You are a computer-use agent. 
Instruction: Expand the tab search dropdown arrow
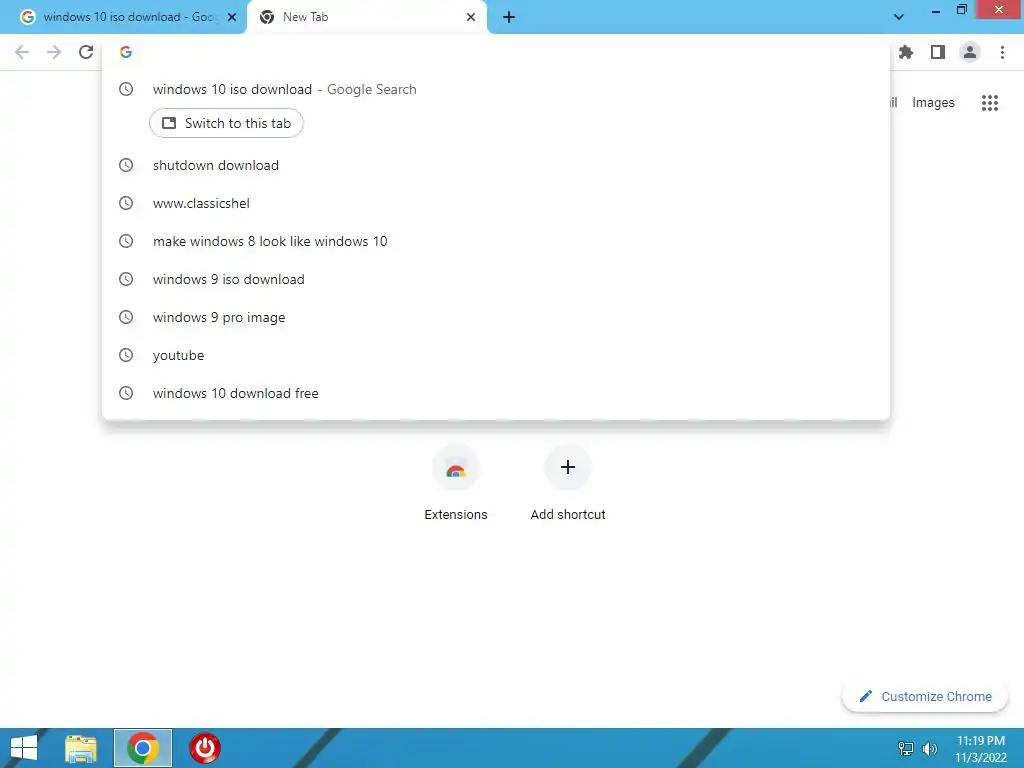tap(899, 17)
